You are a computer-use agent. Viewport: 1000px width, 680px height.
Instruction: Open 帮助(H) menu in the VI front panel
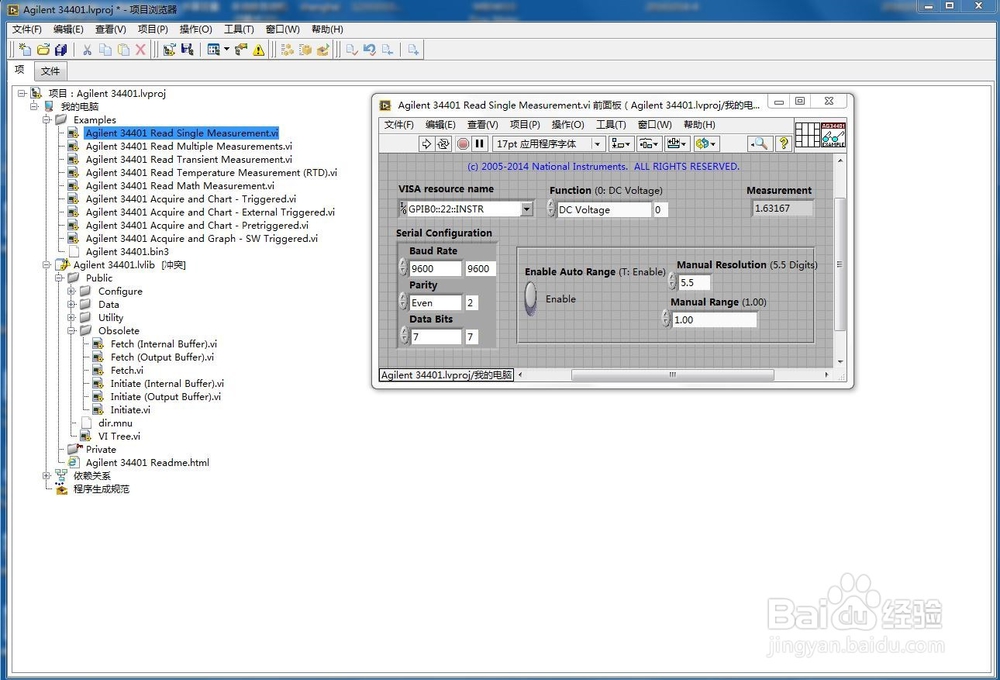point(700,124)
